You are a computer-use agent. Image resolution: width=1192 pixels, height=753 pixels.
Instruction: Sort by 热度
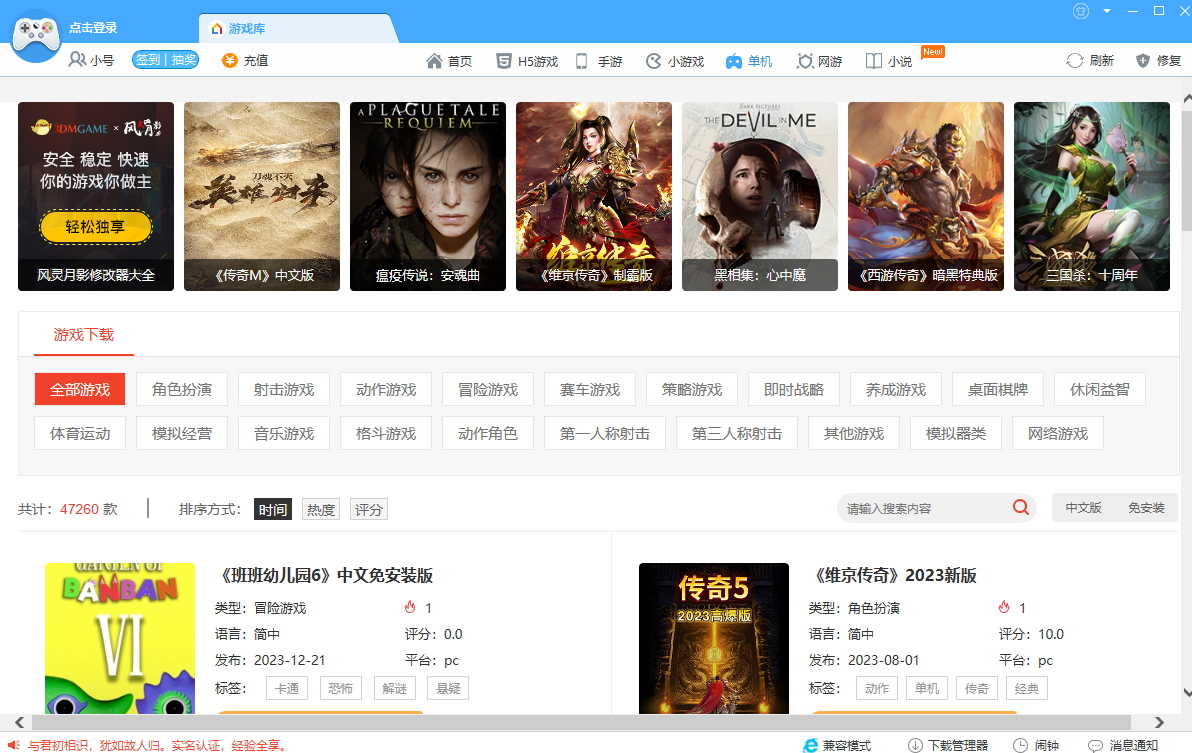[321, 509]
